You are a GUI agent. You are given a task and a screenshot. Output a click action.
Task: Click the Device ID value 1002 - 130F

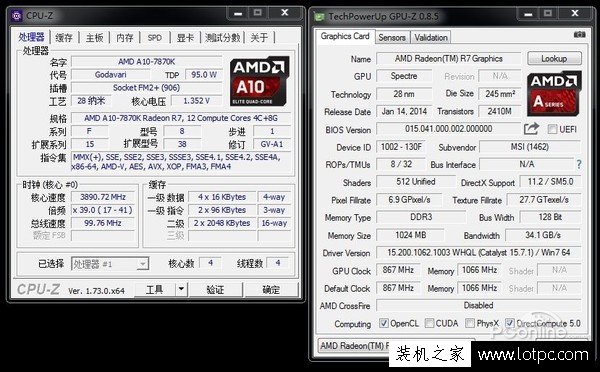(401, 147)
